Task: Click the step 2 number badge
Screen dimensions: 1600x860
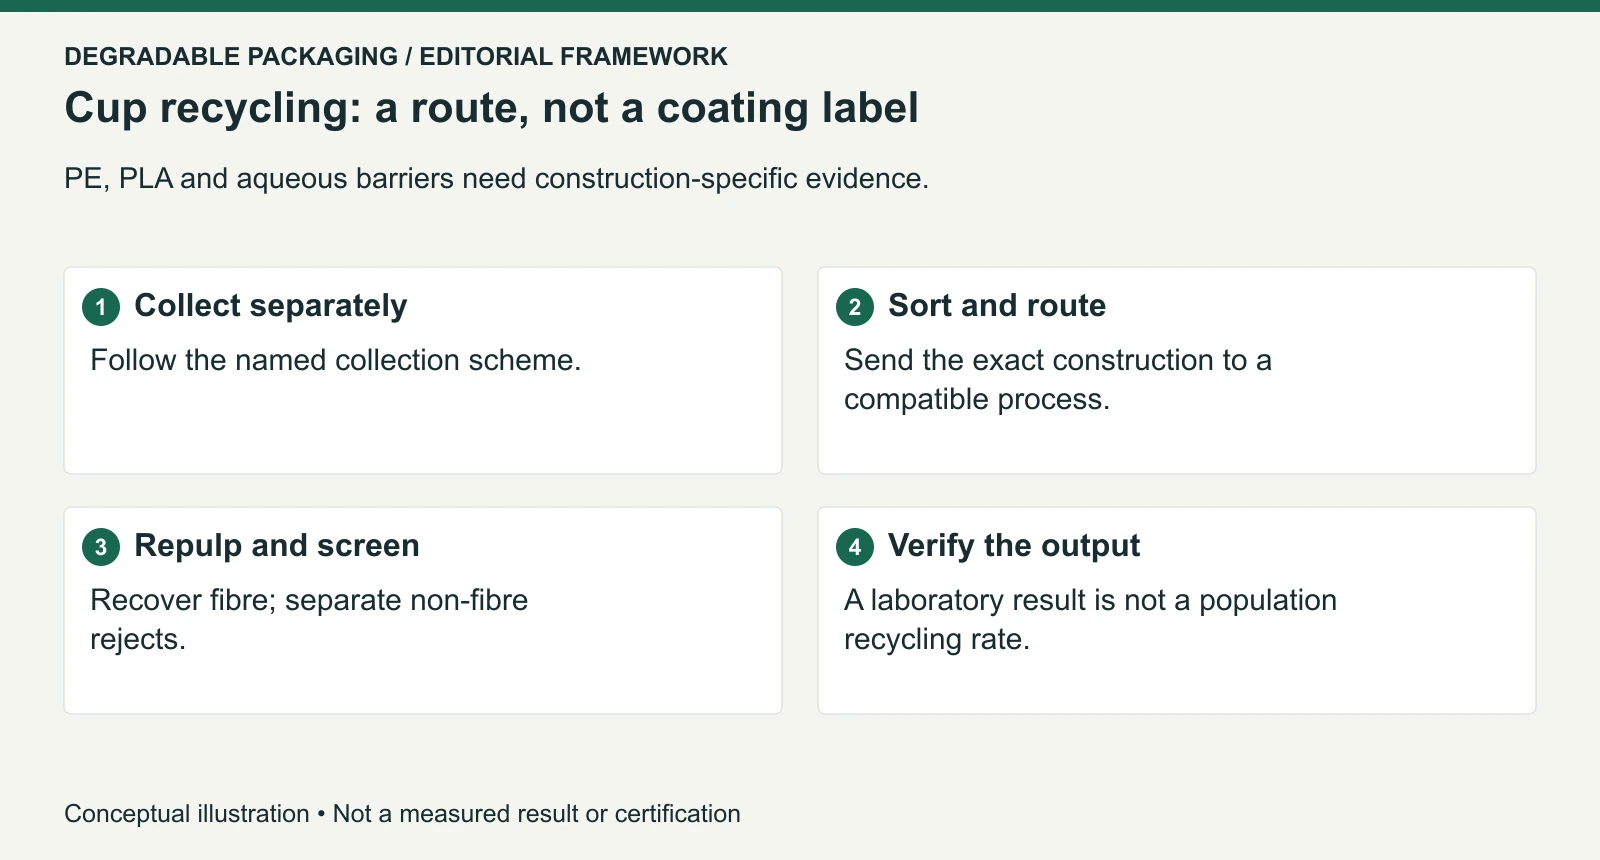Action: (855, 307)
